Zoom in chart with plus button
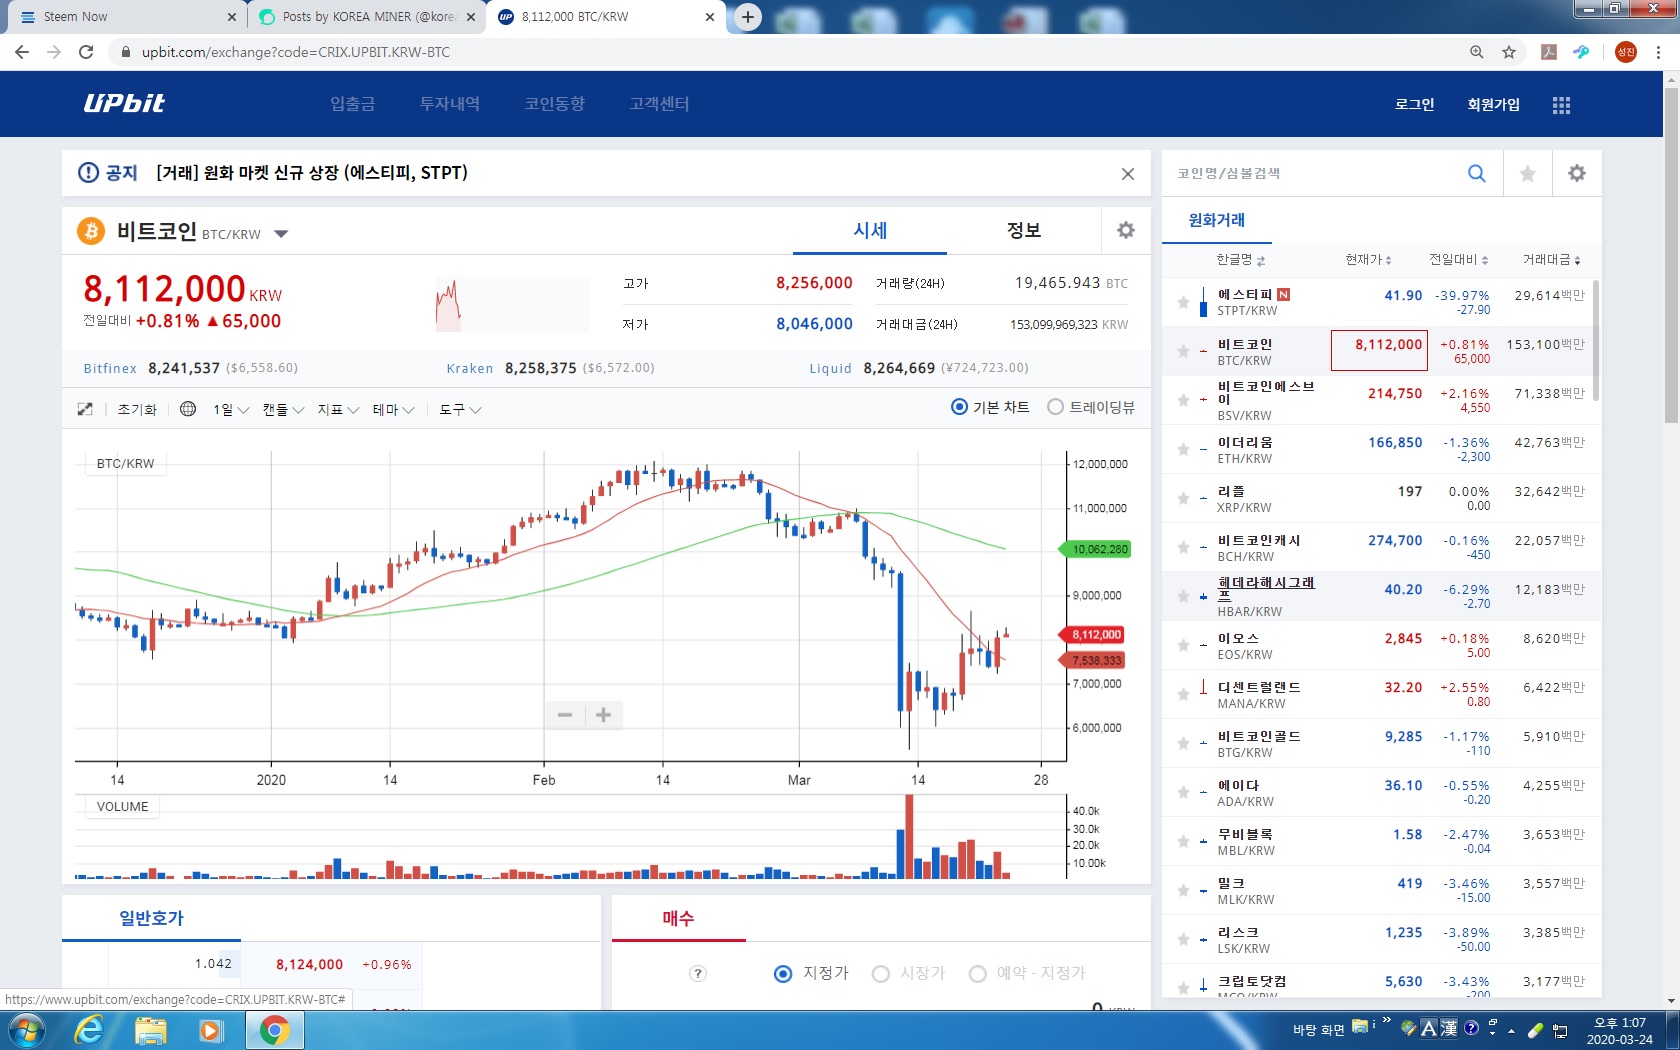 [603, 715]
